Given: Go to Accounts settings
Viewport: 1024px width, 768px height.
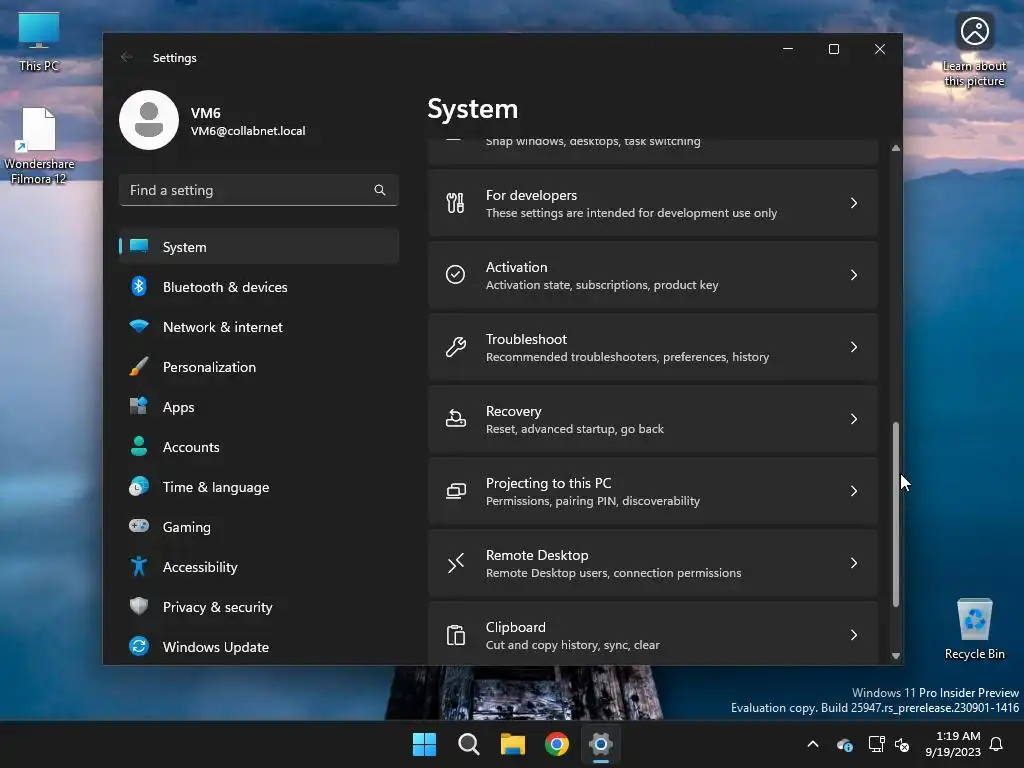Looking at the screenshot, I should (259, 447).
